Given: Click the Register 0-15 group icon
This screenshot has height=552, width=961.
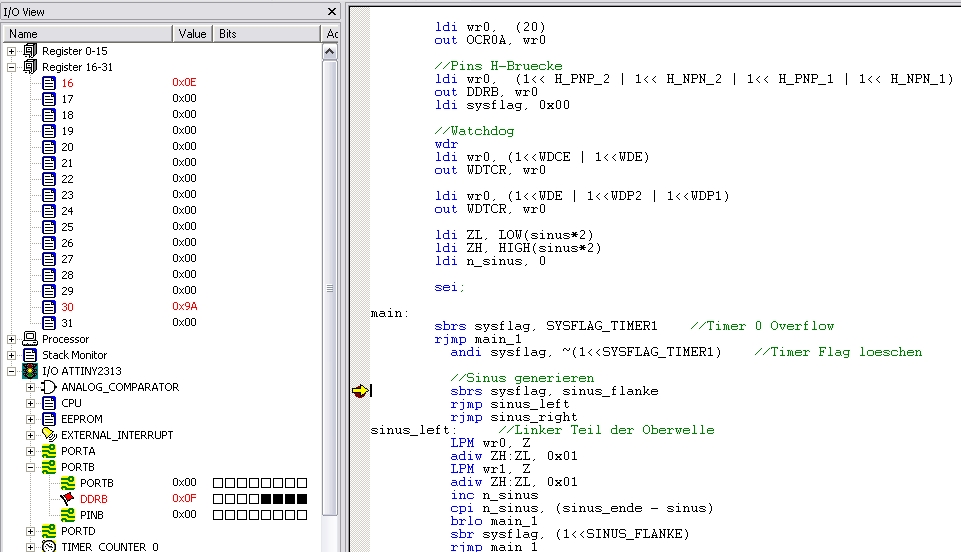Looking at the screenshot, I should [x=30, y=50].
